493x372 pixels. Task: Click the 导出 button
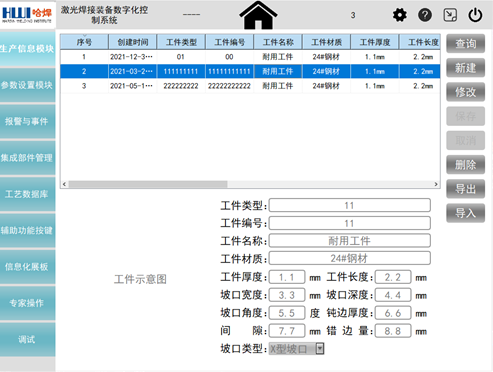click(x=465, y=189)
